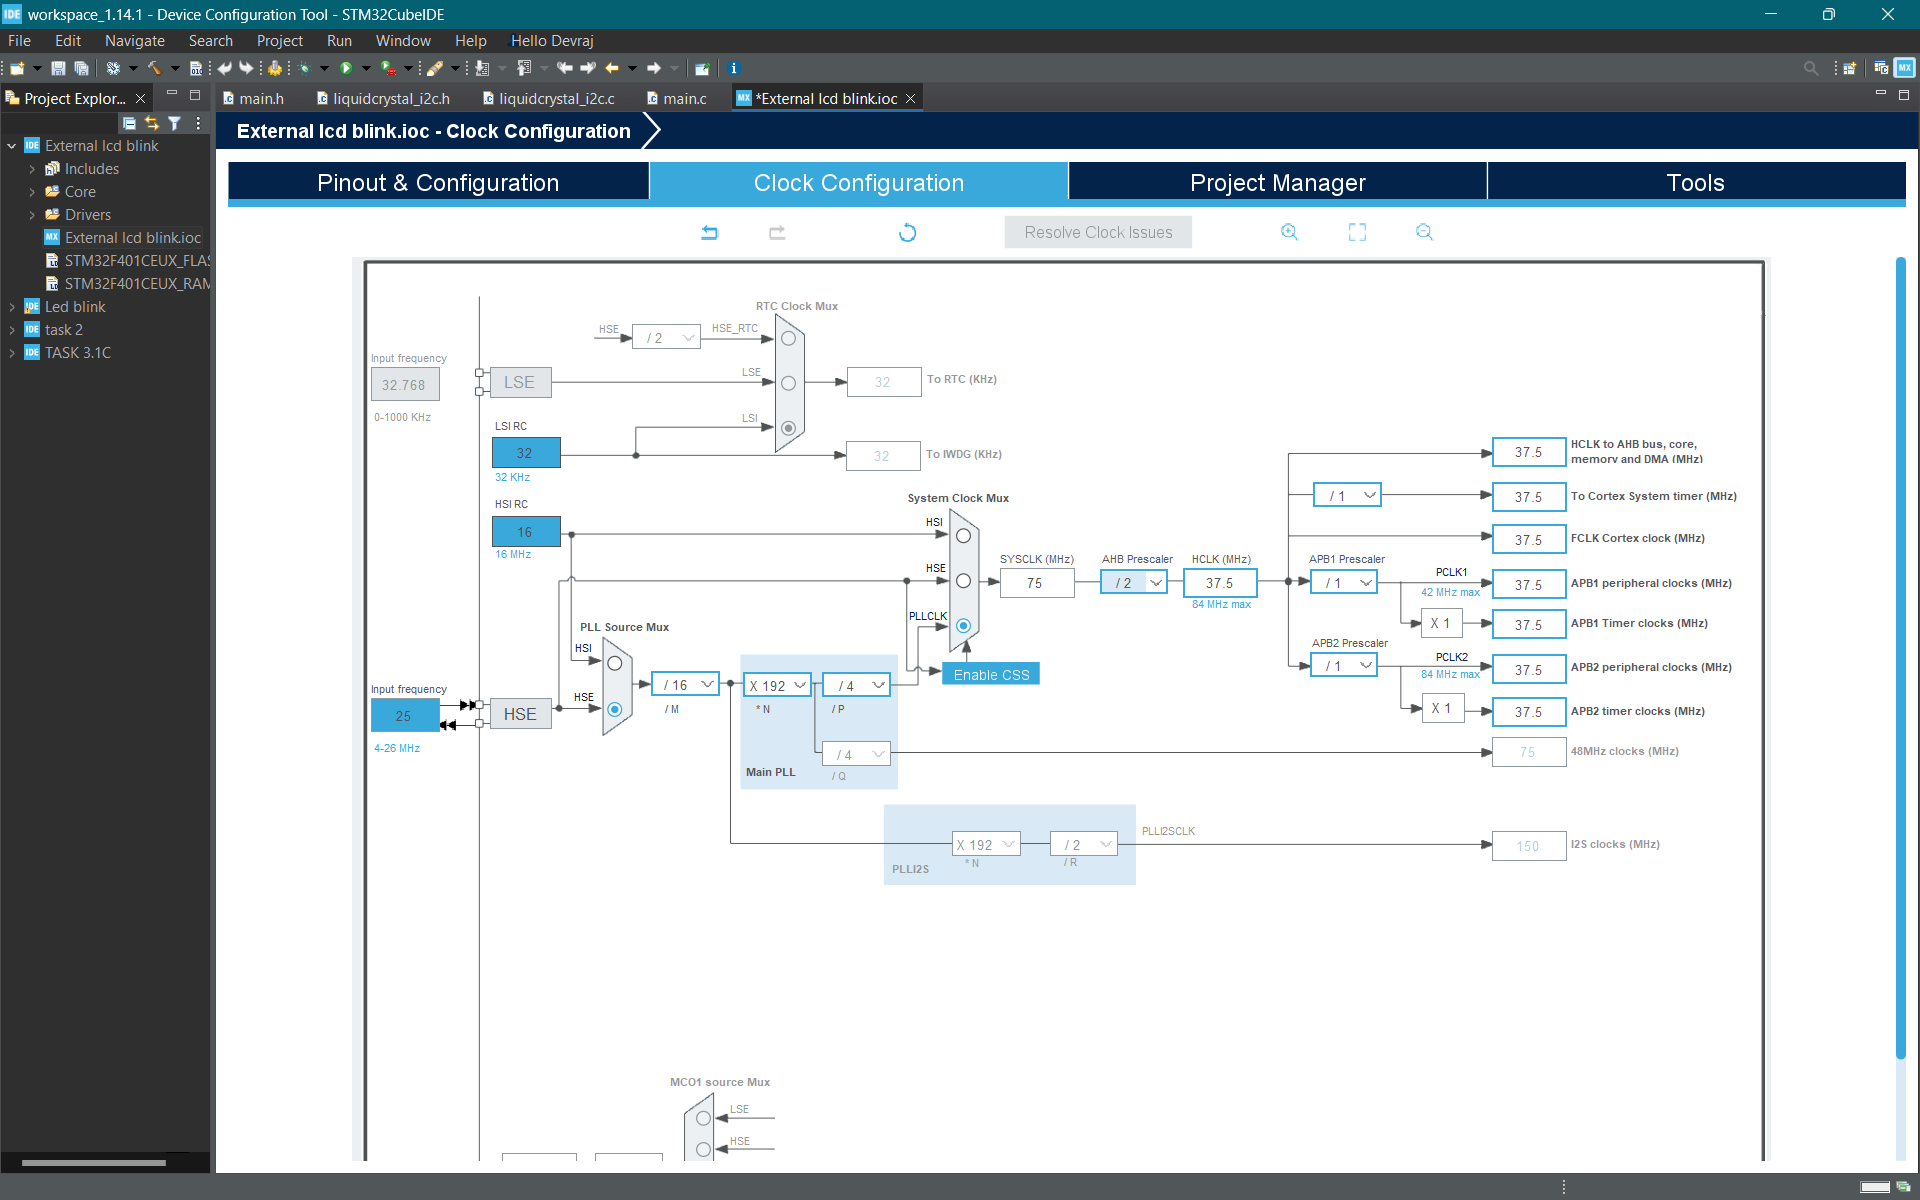Viewport: 1920px width, 1200px height.
Task: Click Project Explorer horizontal scrollbar
Action: pyautogui.click(x=94, y=1163)
